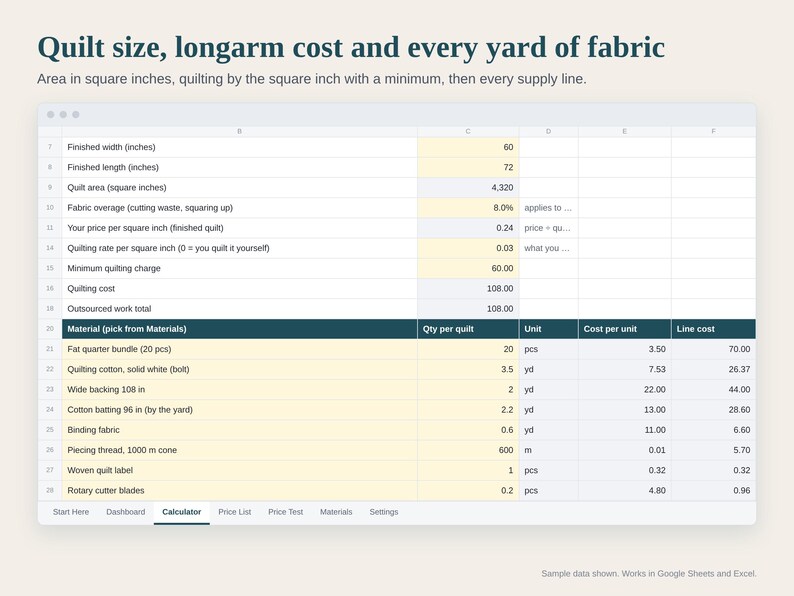Select column F header
The image size is (794, 596).
click(713, 132)
